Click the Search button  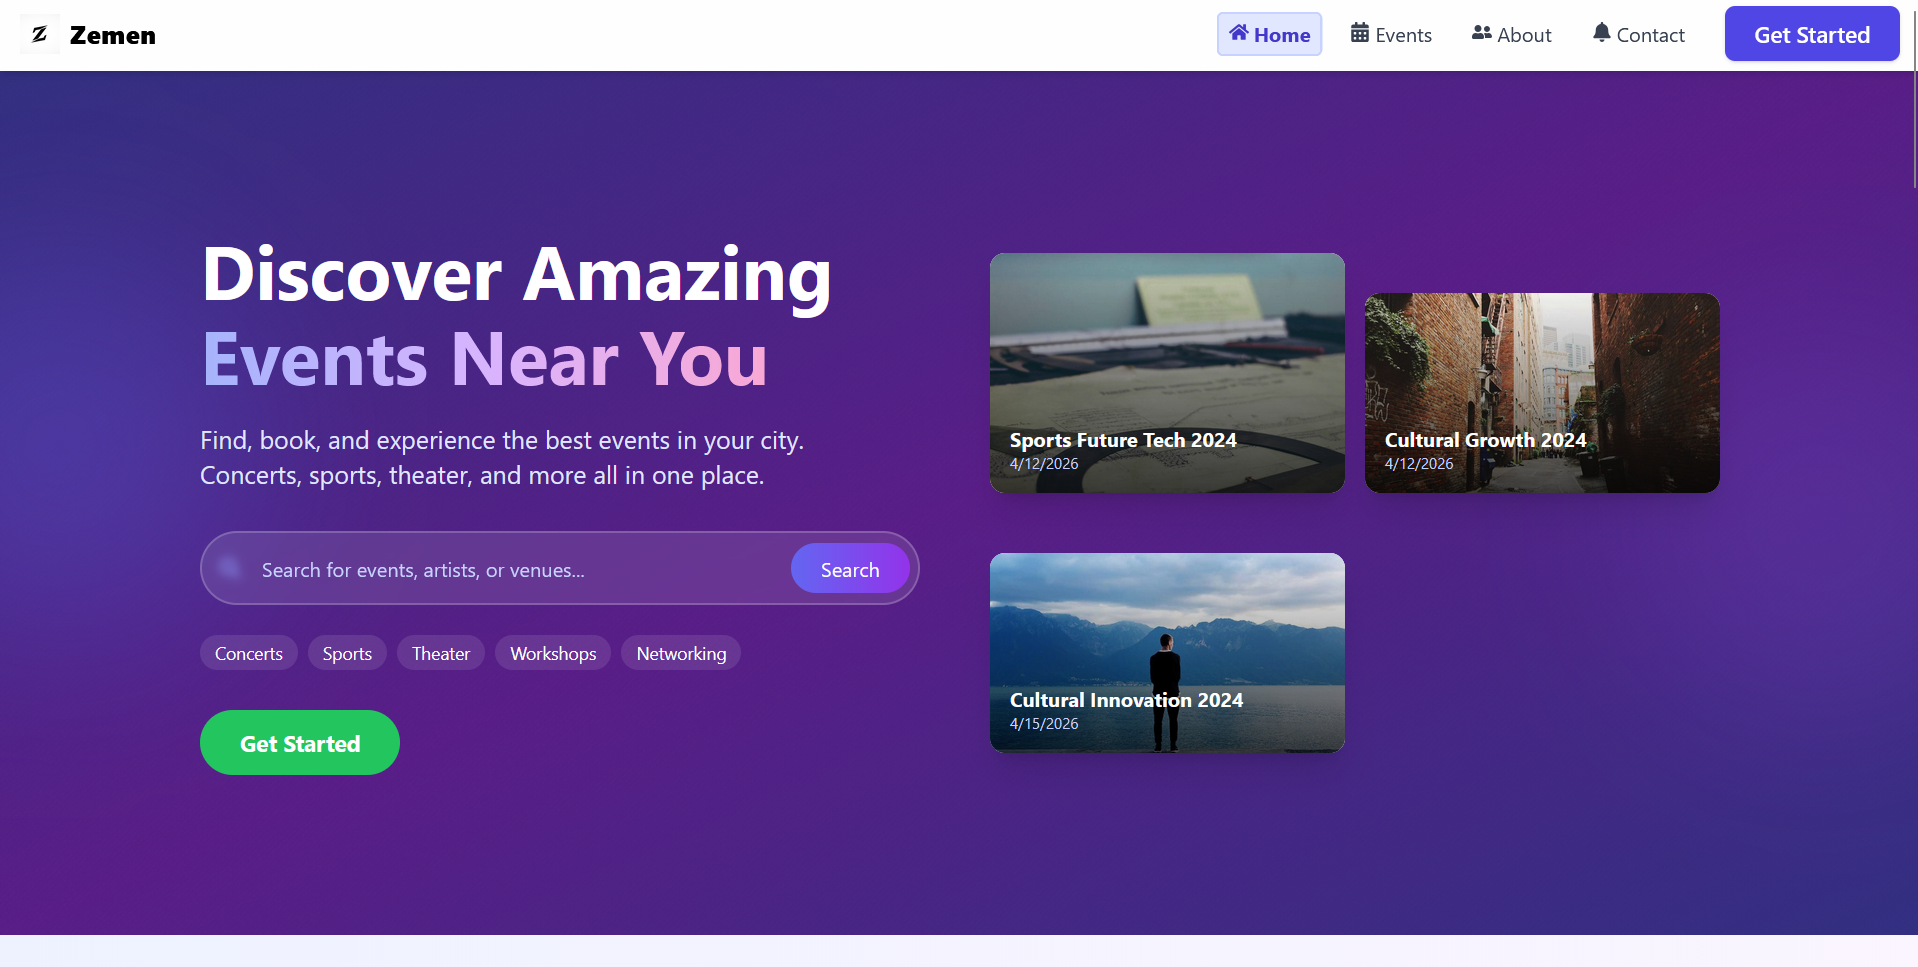(850, 569)
